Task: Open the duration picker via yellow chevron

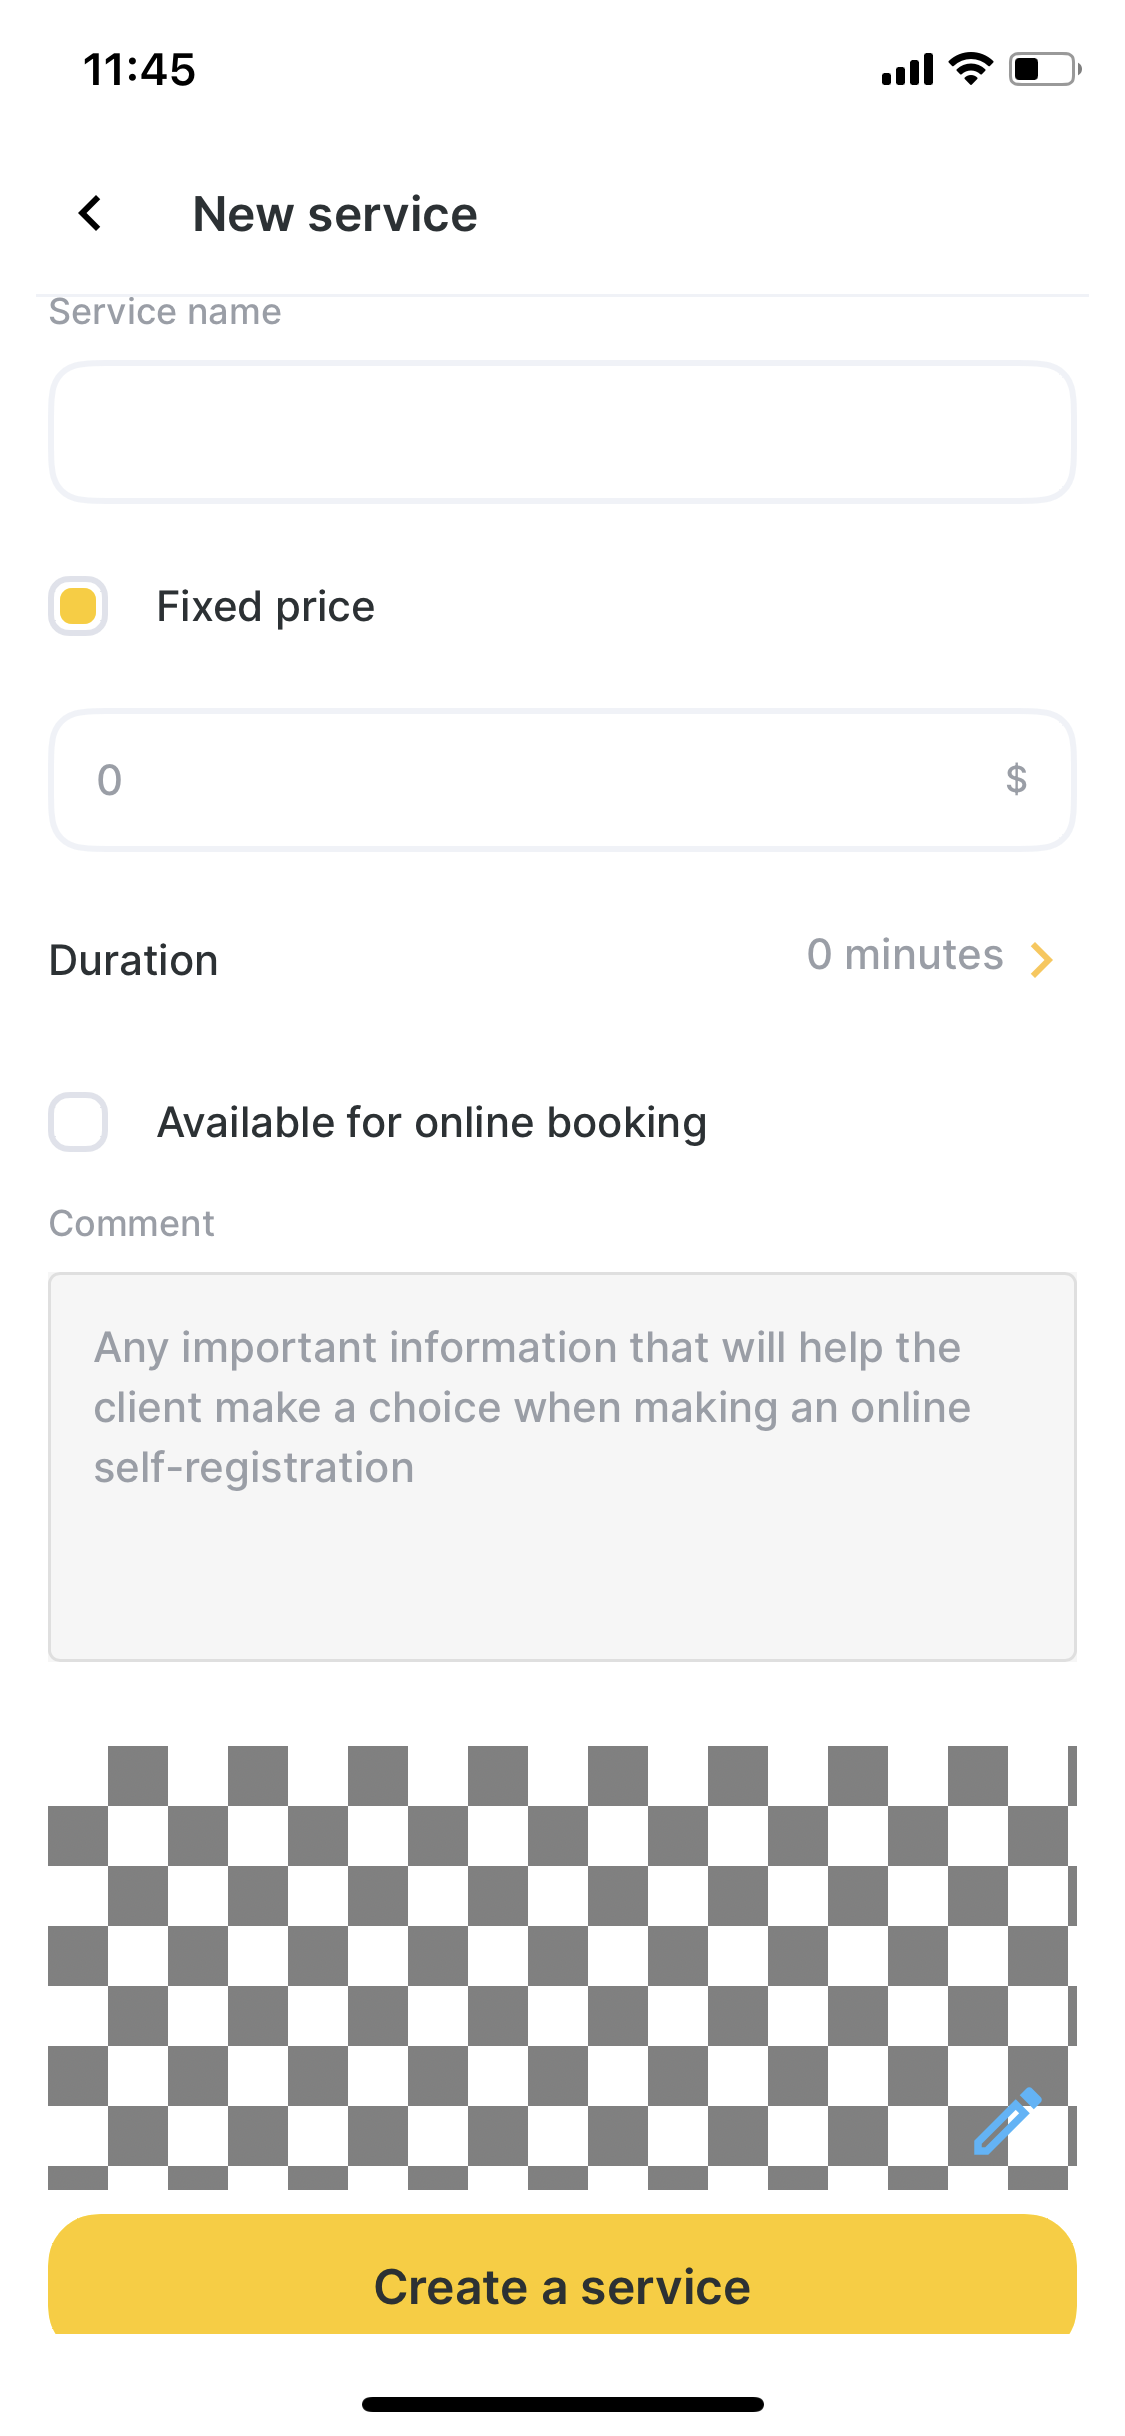Action: 1041,959
